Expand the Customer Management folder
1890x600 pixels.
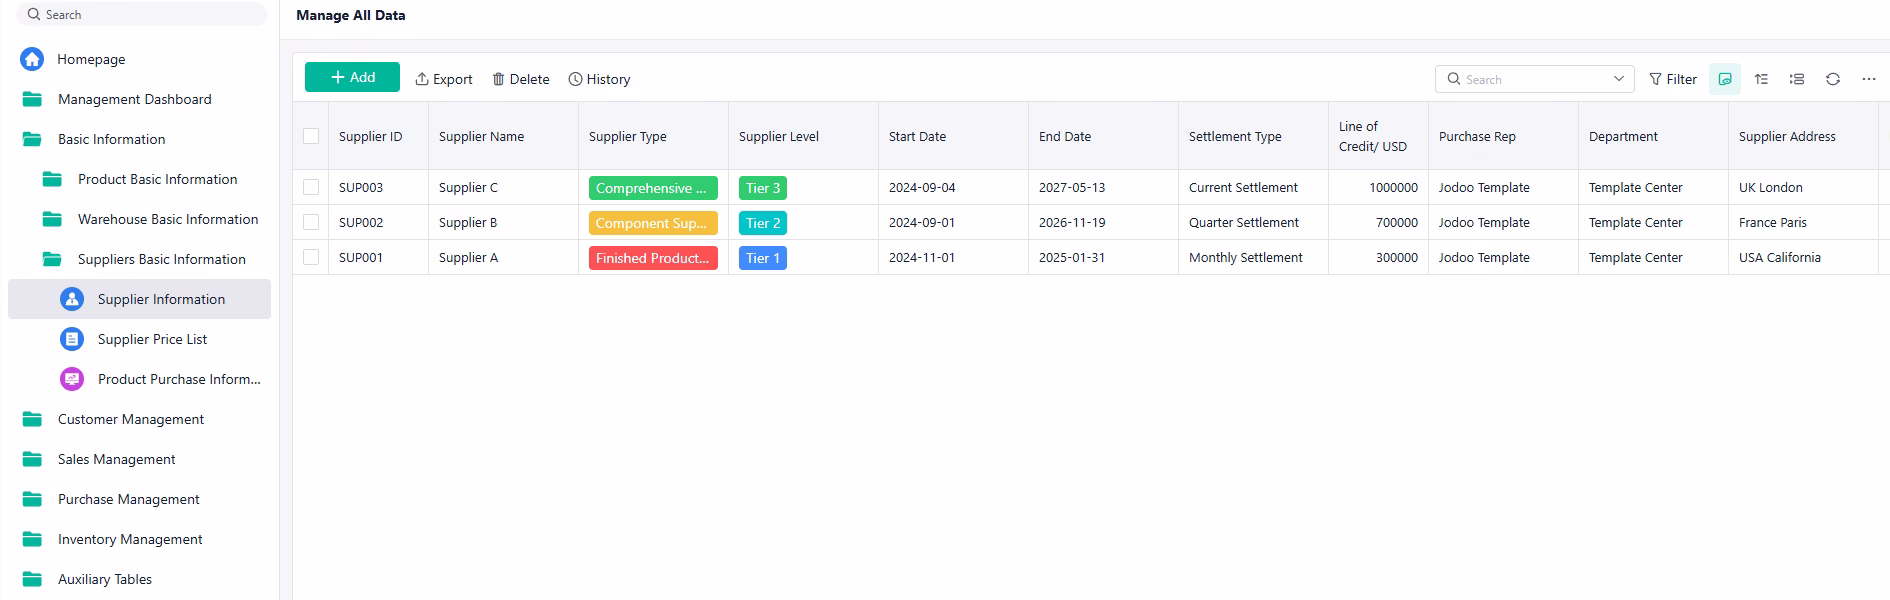tap(130, 419)
